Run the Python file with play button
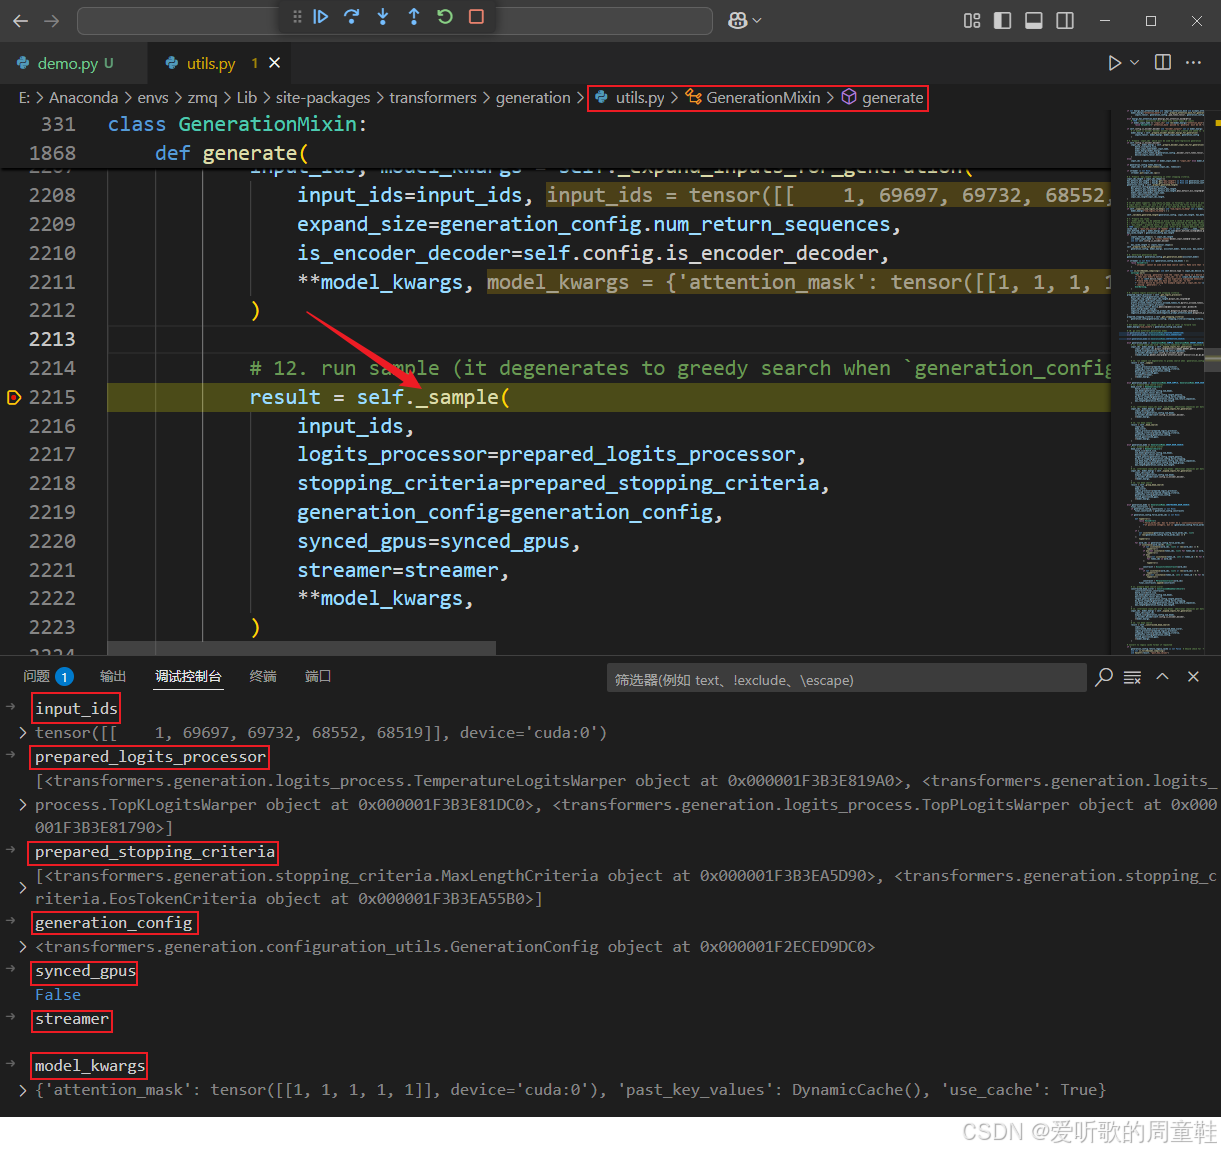 (1114, 63)
